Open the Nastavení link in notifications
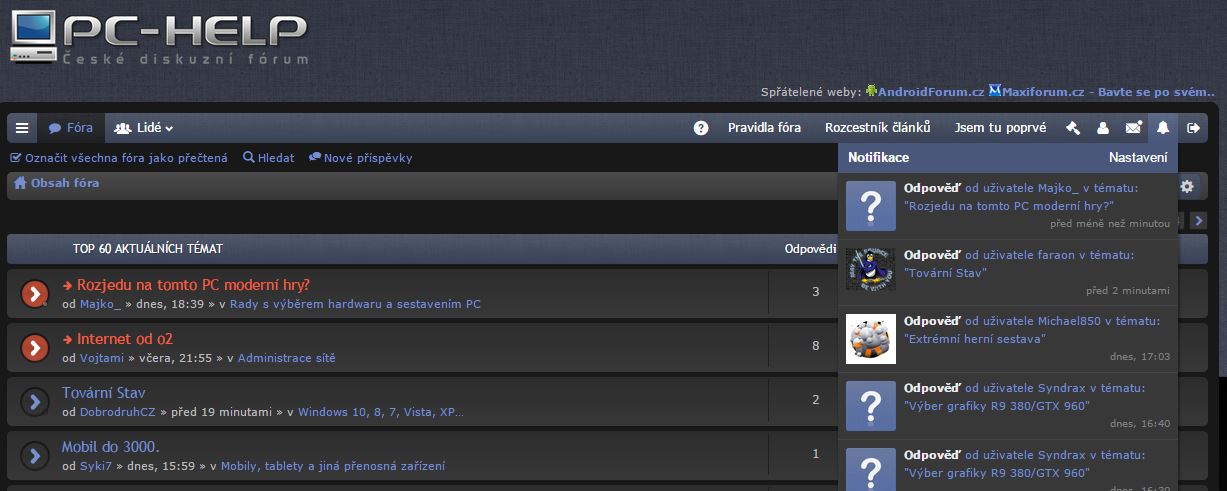This screenshot has width=1227, height=491. click(1137, 158)
